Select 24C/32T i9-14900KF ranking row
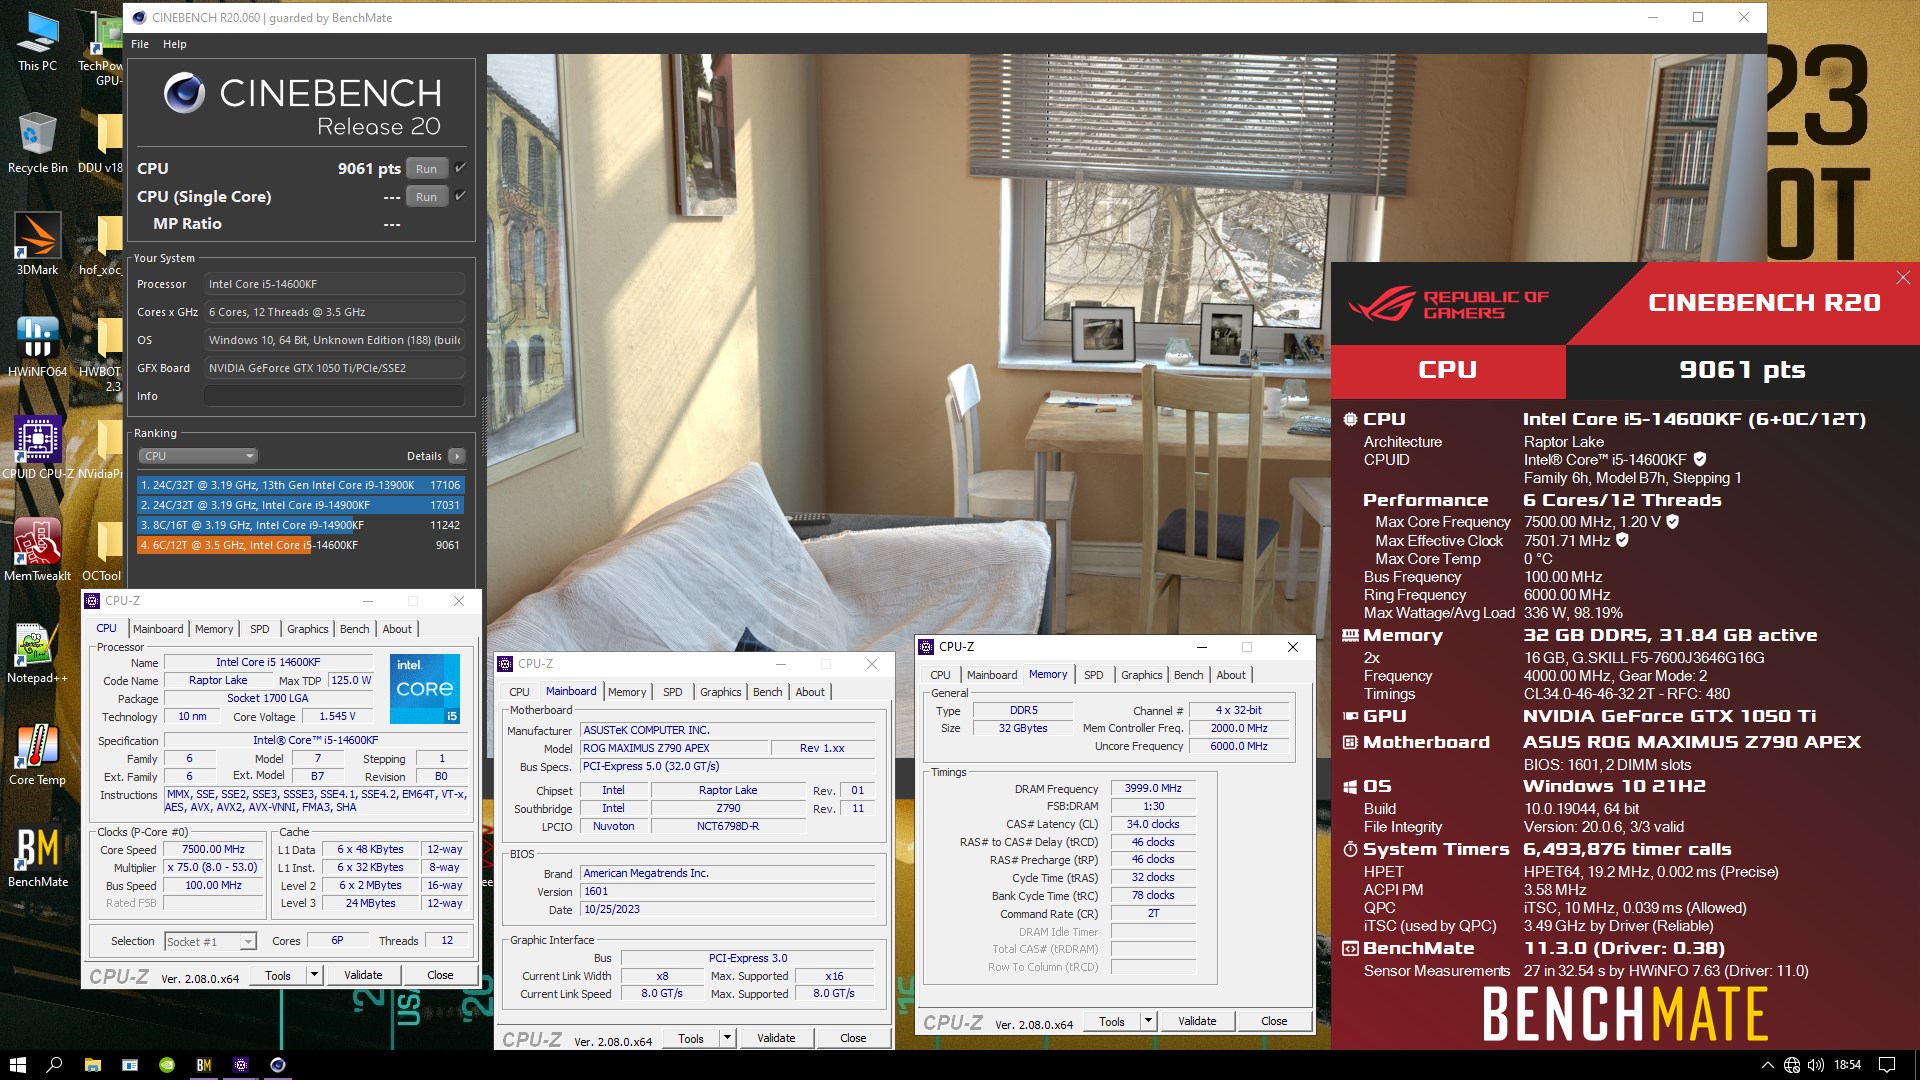The width and height of the screenshot is (1920, 1080). (x=300, y=505)
